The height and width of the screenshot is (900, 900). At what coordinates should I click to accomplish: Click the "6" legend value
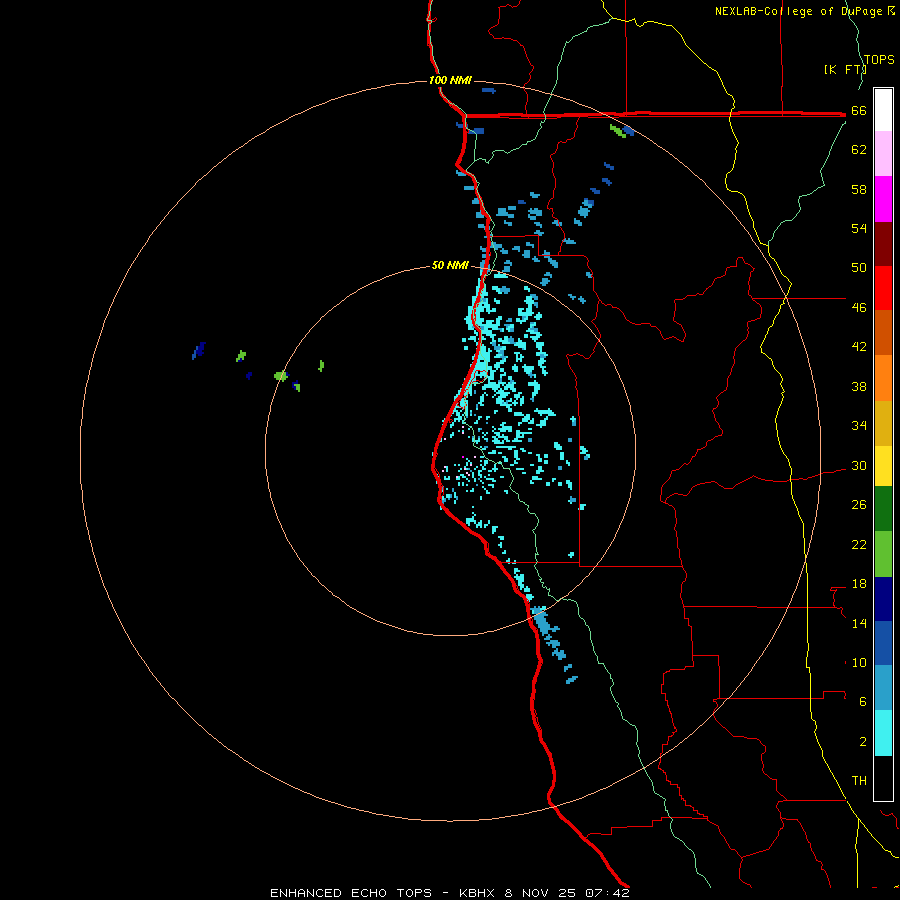pyautogui.click(x=863, y=702)
